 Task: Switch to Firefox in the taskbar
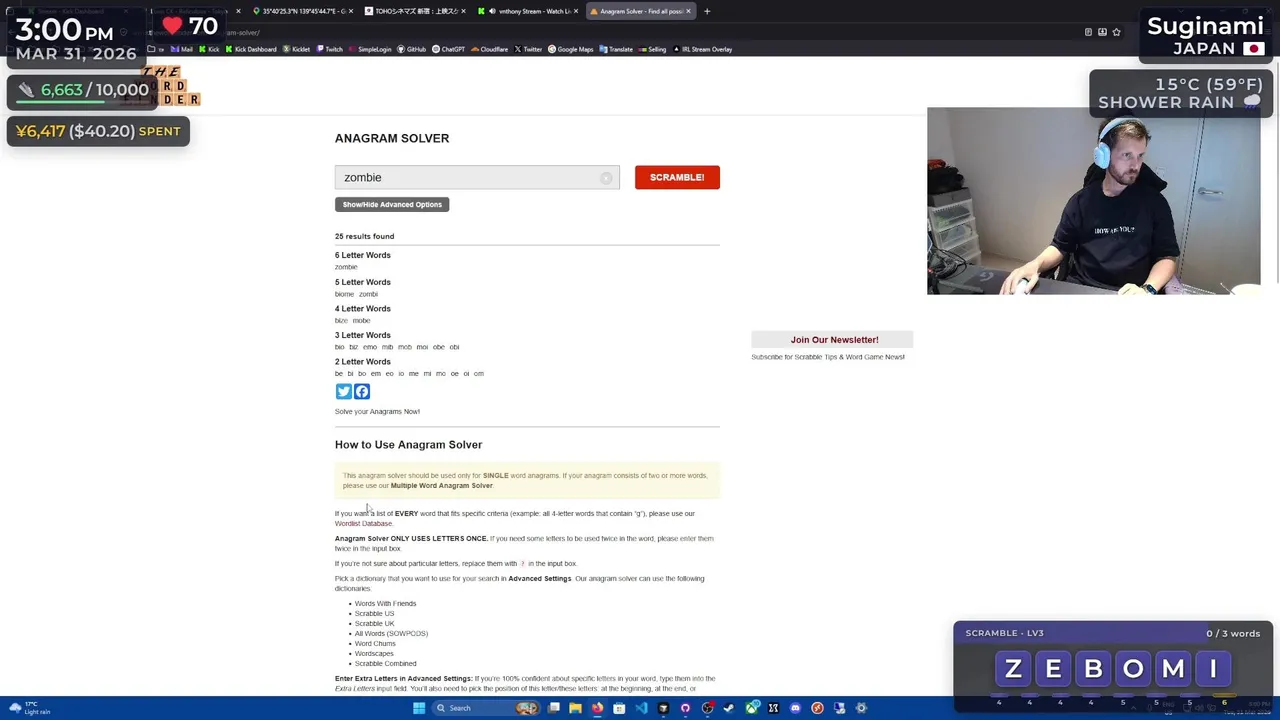pyautogui.click(x=598, y=708)
